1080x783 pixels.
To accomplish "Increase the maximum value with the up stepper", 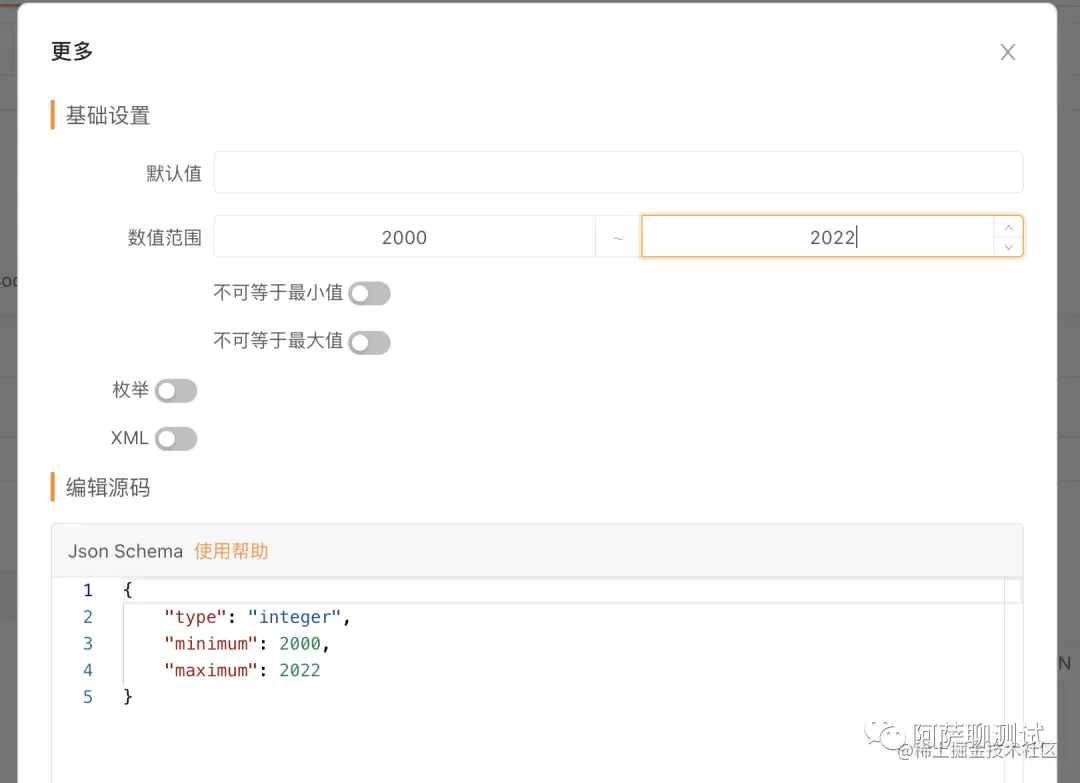I will 1008,227.
